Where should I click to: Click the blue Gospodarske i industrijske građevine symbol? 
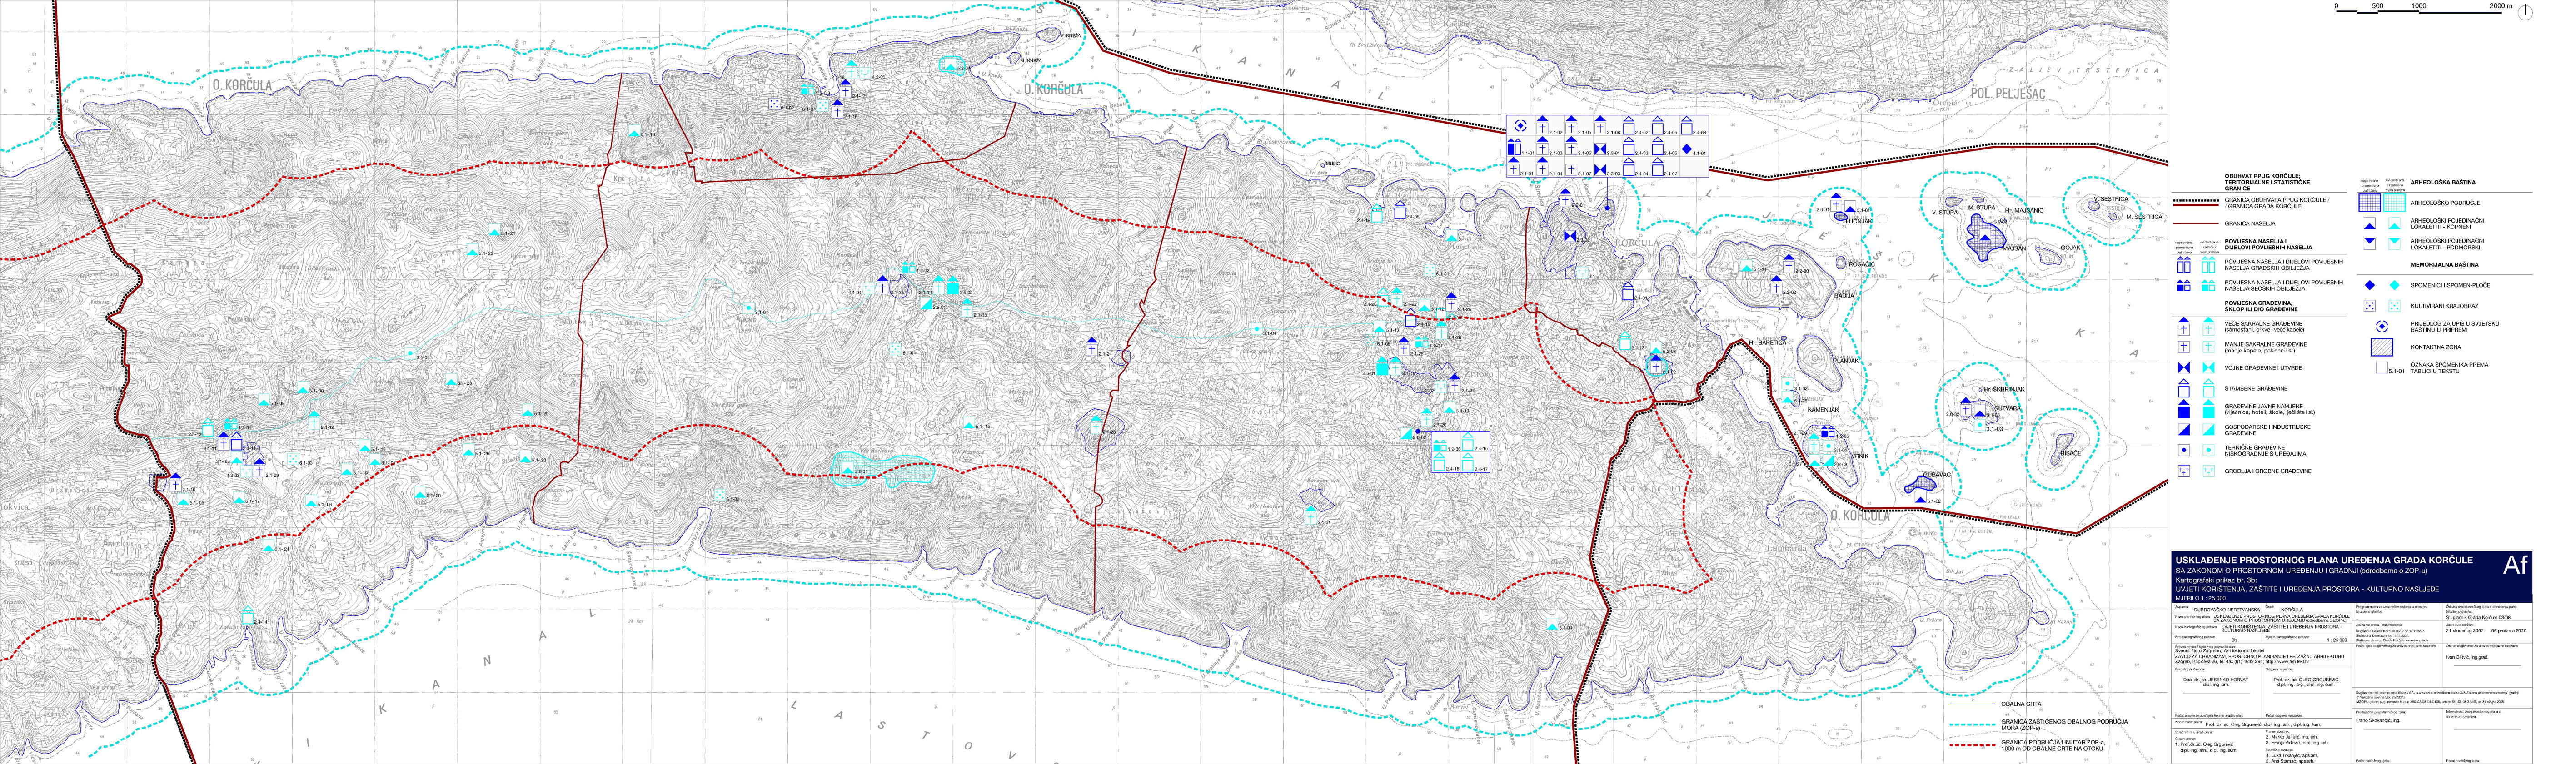(x=2184, y=430)
